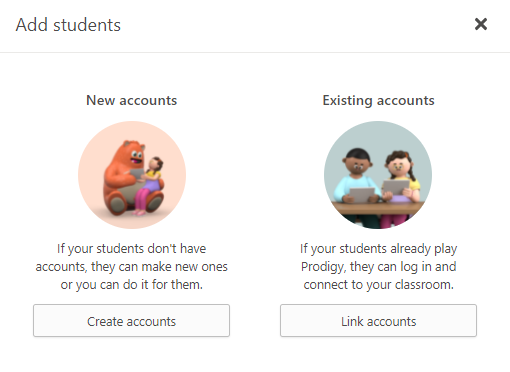The image size is (510, 372).
Task: Click the Link accounts button
Action: pos(378,321)
